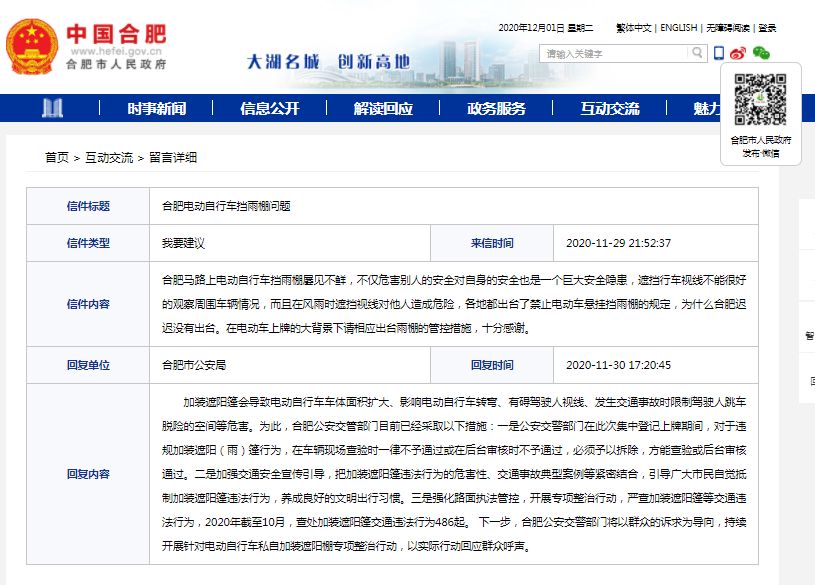815x585 pixels.
Task: Open the 解读回应 menu
Action: (x=383, y=108)
